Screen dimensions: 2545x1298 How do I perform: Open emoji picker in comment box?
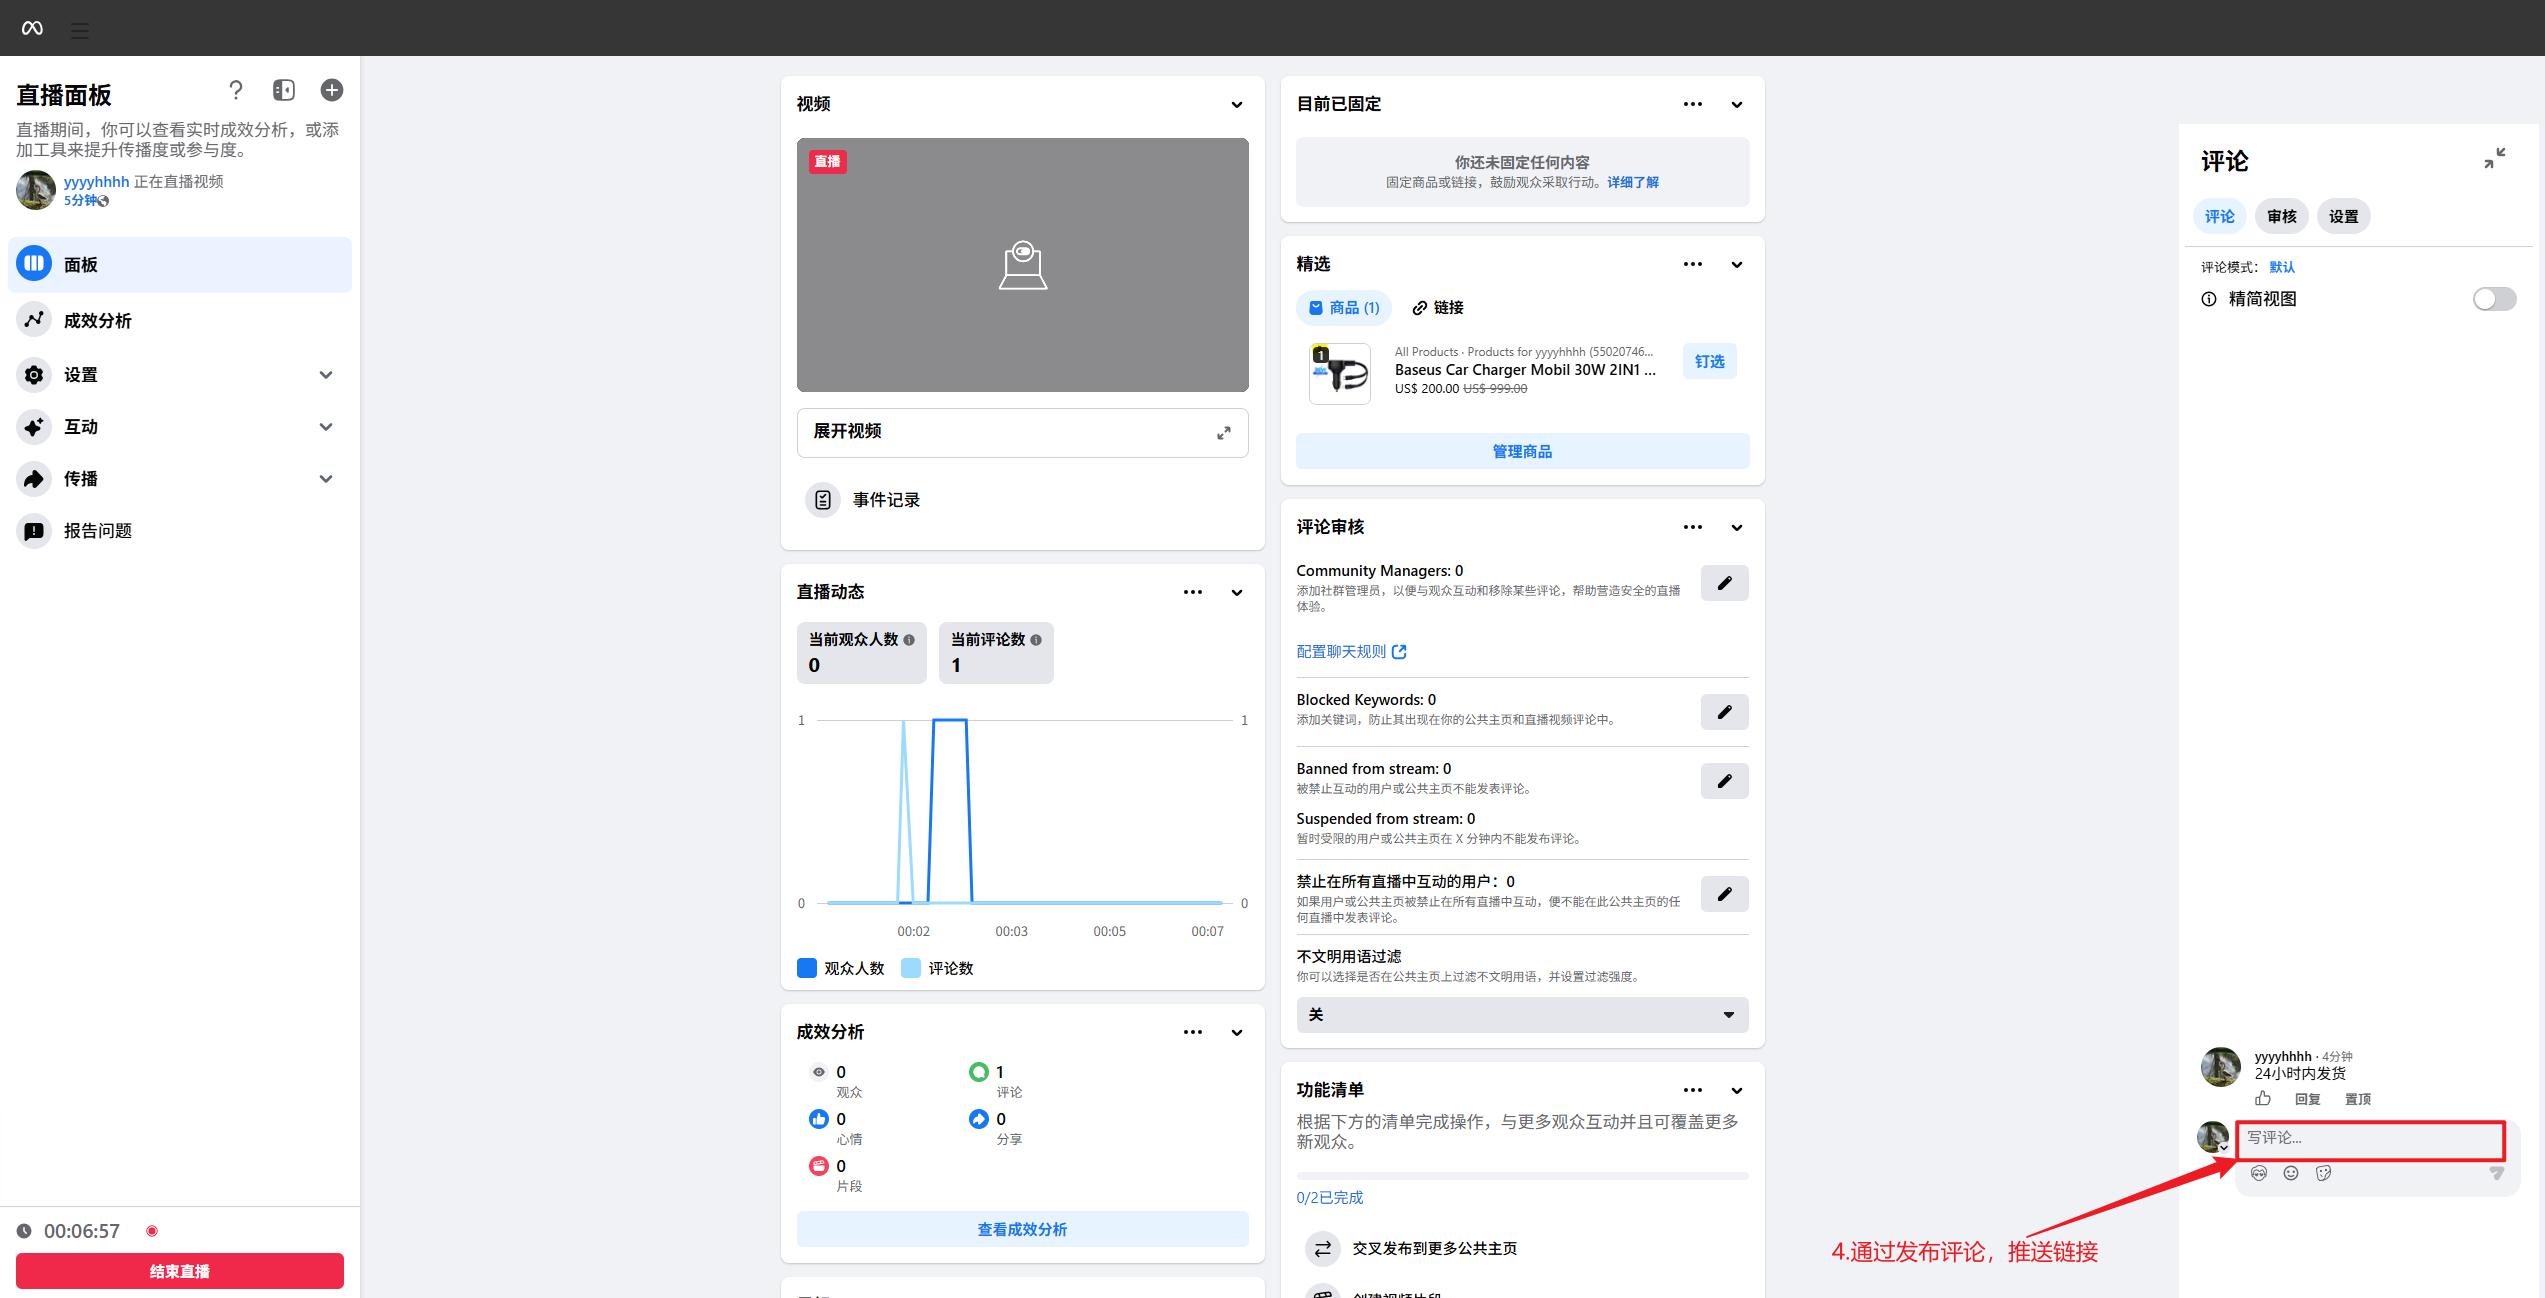click(x=2291, y=1173)
